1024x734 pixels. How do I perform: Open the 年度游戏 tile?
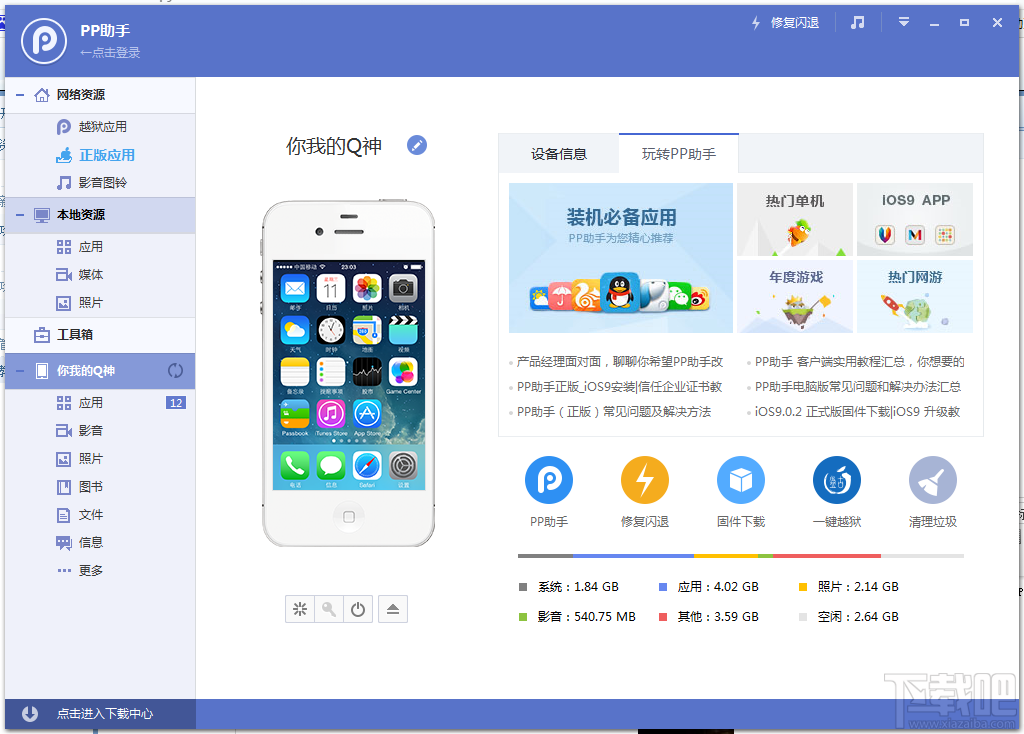[x=795, y=296]
